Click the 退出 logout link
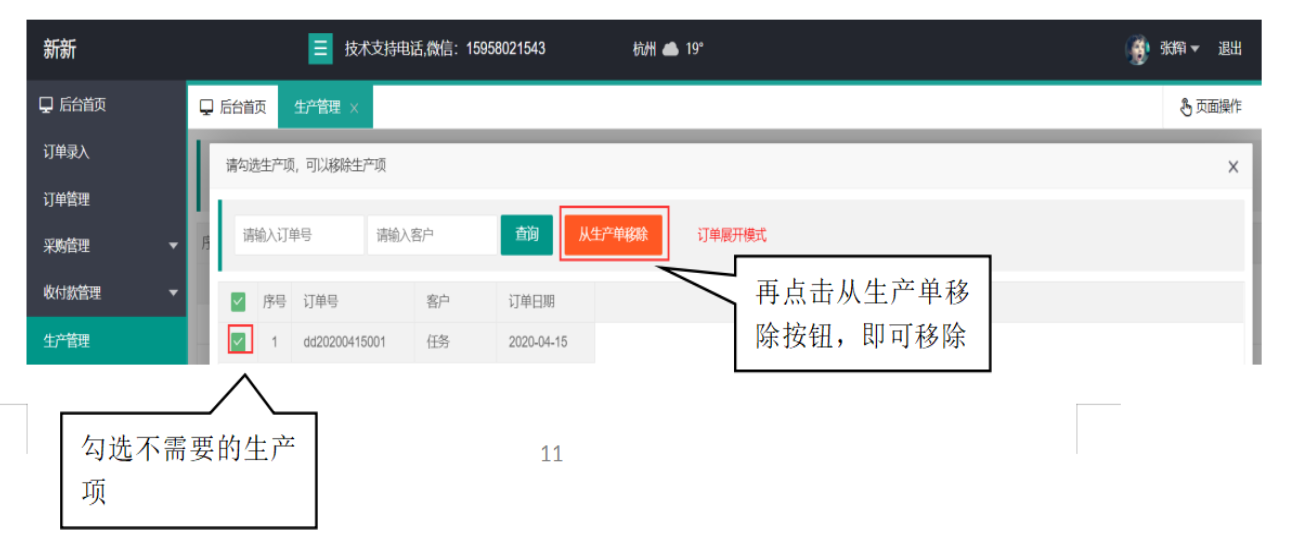 (x=1229, y=49)
